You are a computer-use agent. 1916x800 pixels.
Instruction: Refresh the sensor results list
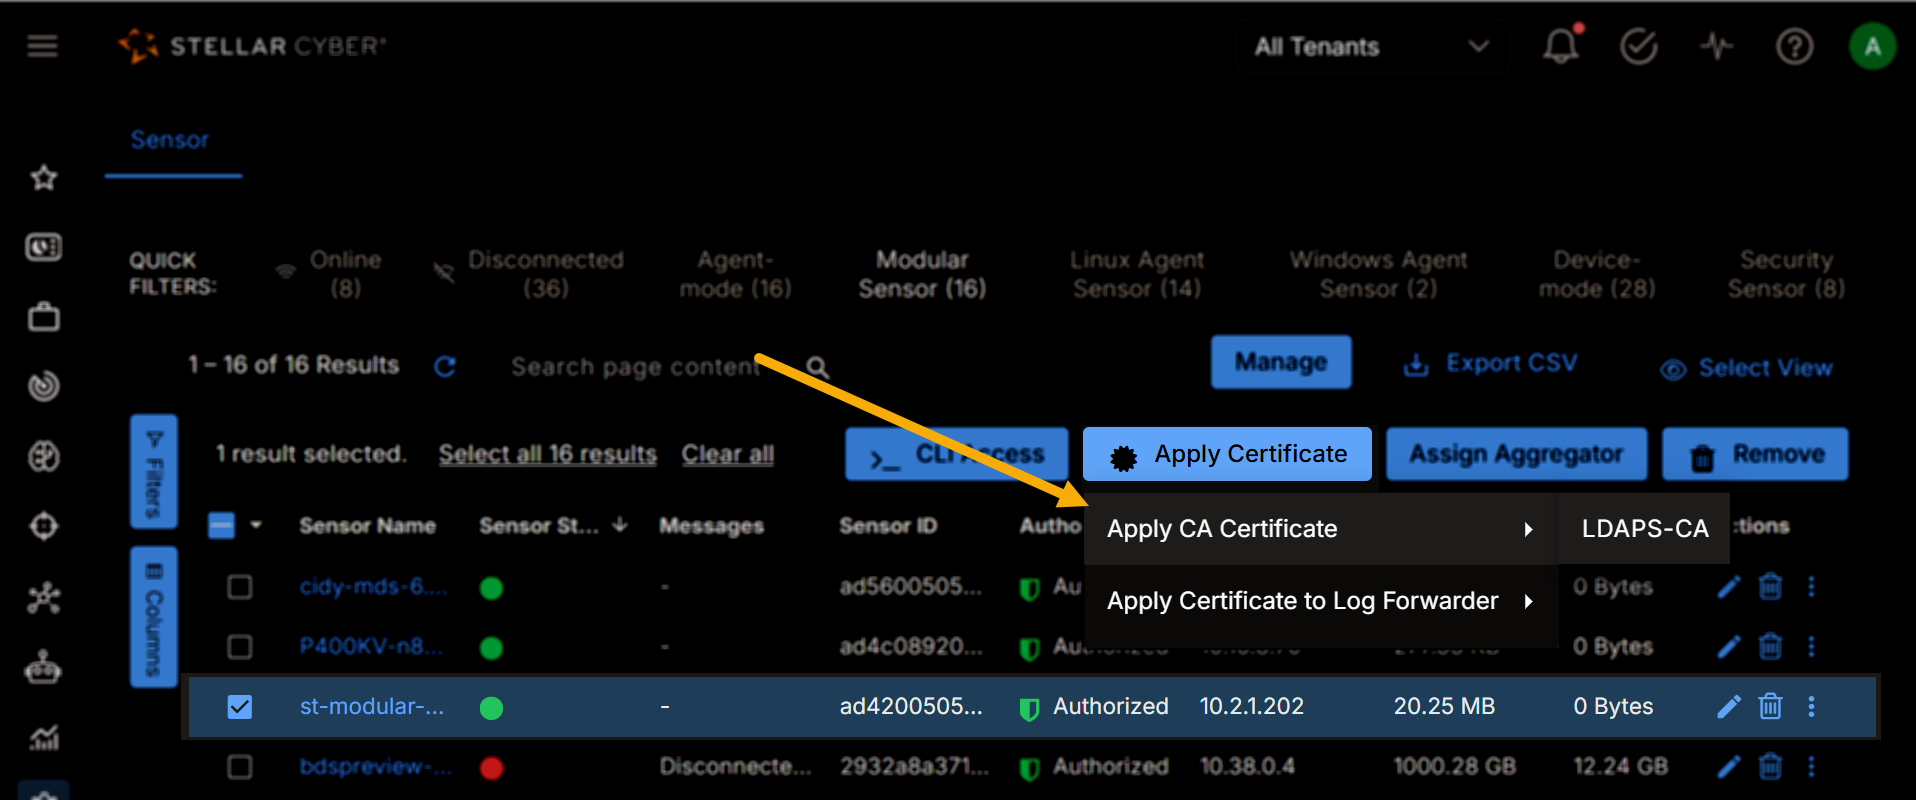click(x=445, y=367)
